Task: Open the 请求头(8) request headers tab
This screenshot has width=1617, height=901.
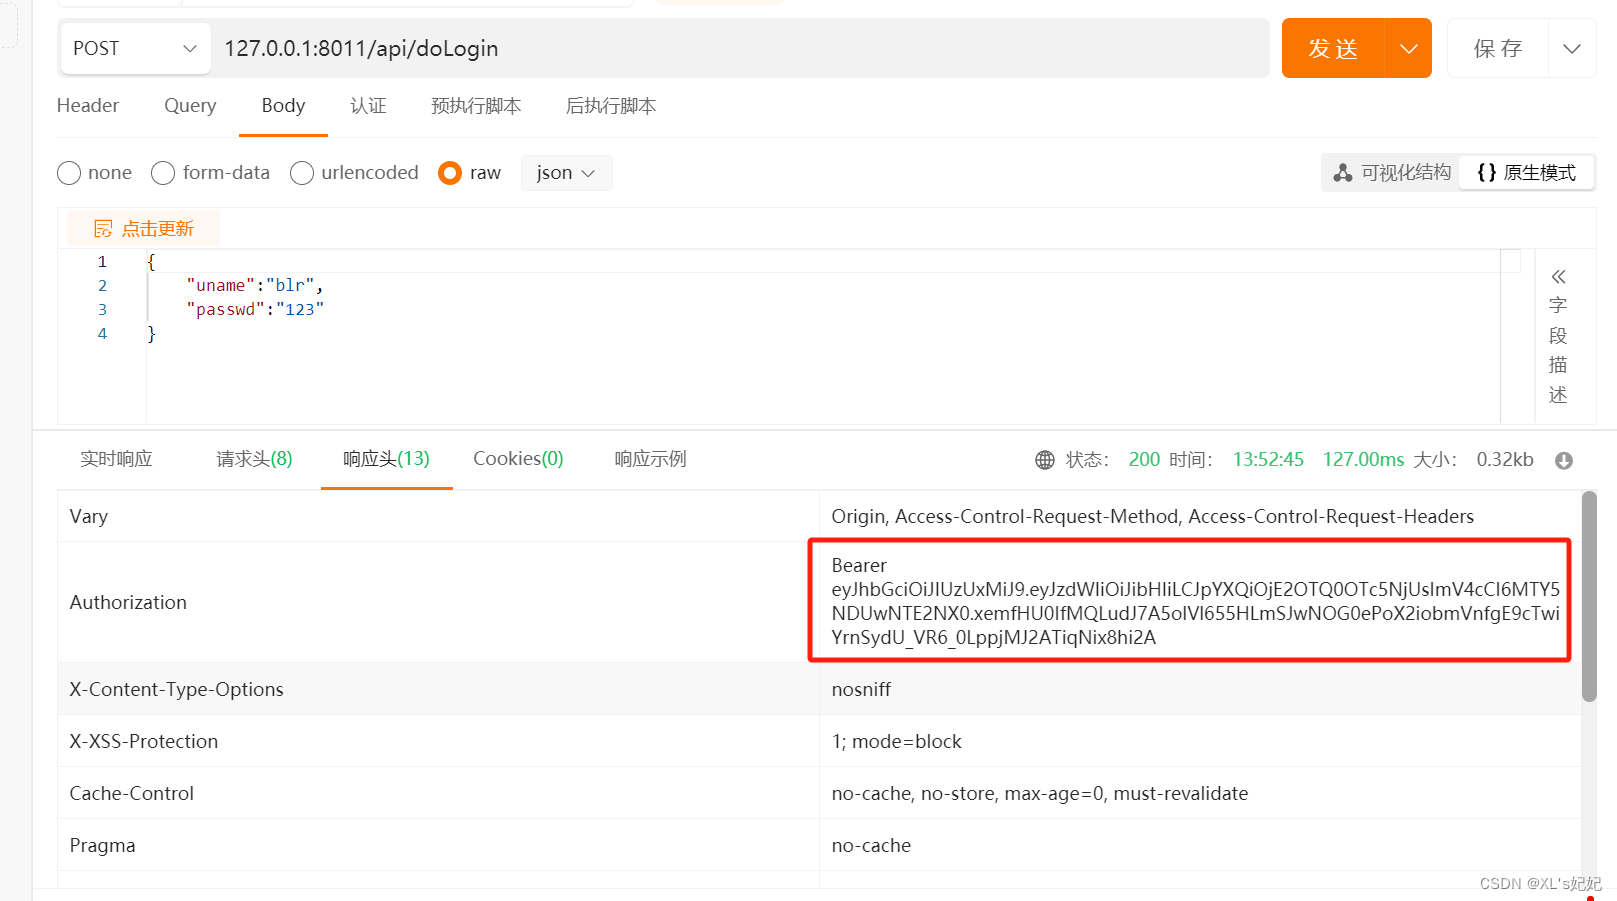Action: (x=254, y=459)
